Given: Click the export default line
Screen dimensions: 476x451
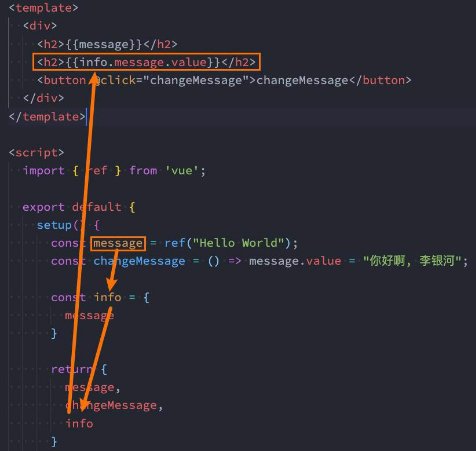Looking at the screenshot, I should pos(79,207).
